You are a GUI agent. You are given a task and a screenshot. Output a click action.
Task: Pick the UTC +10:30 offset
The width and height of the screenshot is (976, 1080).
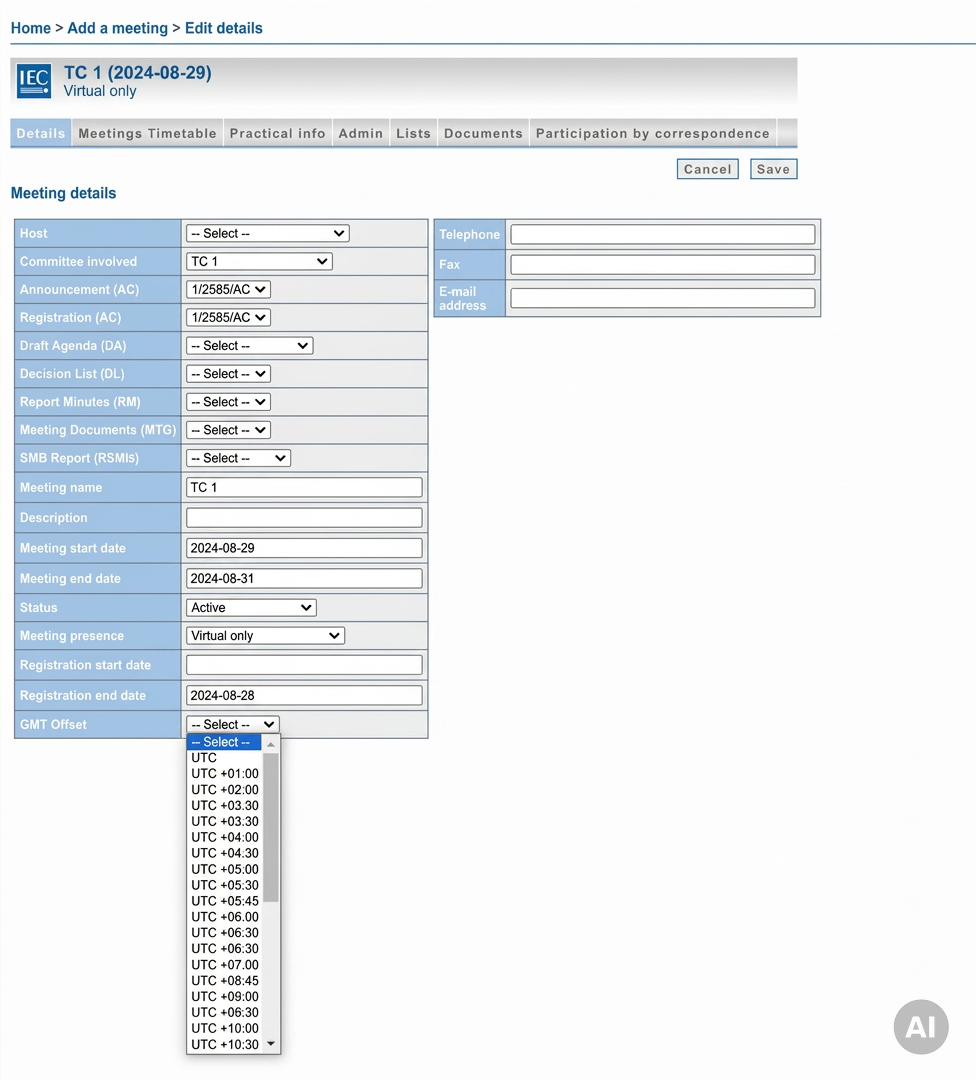click(x=225, y=1044)
